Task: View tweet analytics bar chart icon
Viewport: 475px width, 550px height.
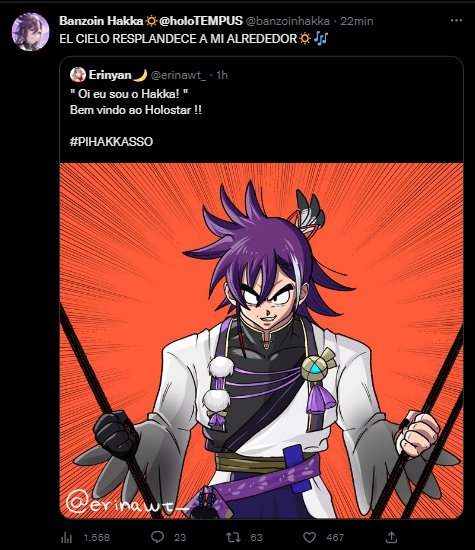Action: coord(67,537)
